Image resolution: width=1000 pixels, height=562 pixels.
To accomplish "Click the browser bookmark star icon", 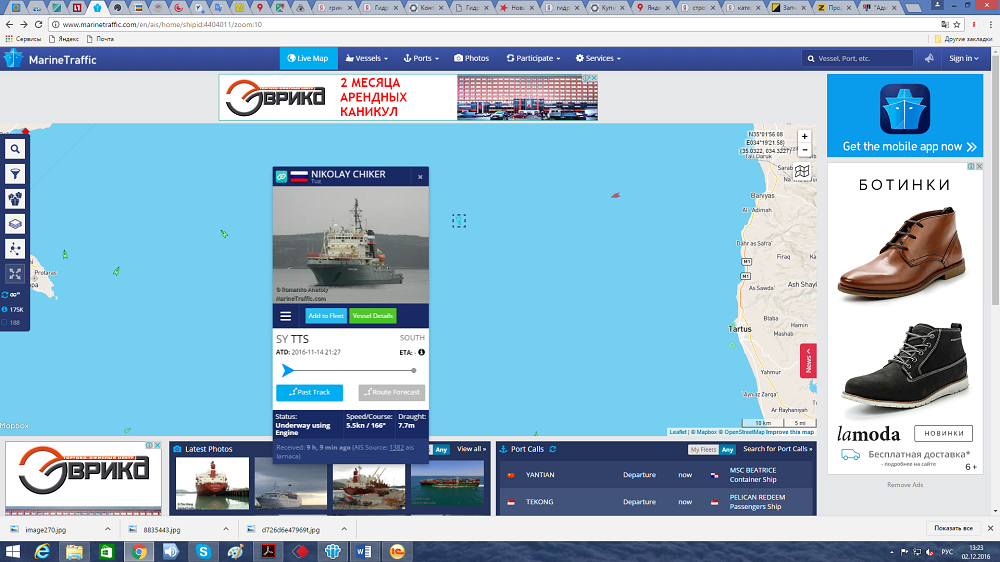I will (x=957, y=24).
